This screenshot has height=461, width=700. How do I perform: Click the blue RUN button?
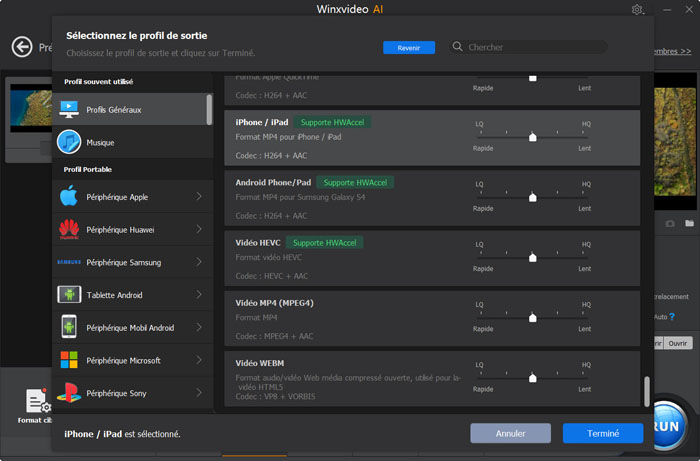click(668, 426)
